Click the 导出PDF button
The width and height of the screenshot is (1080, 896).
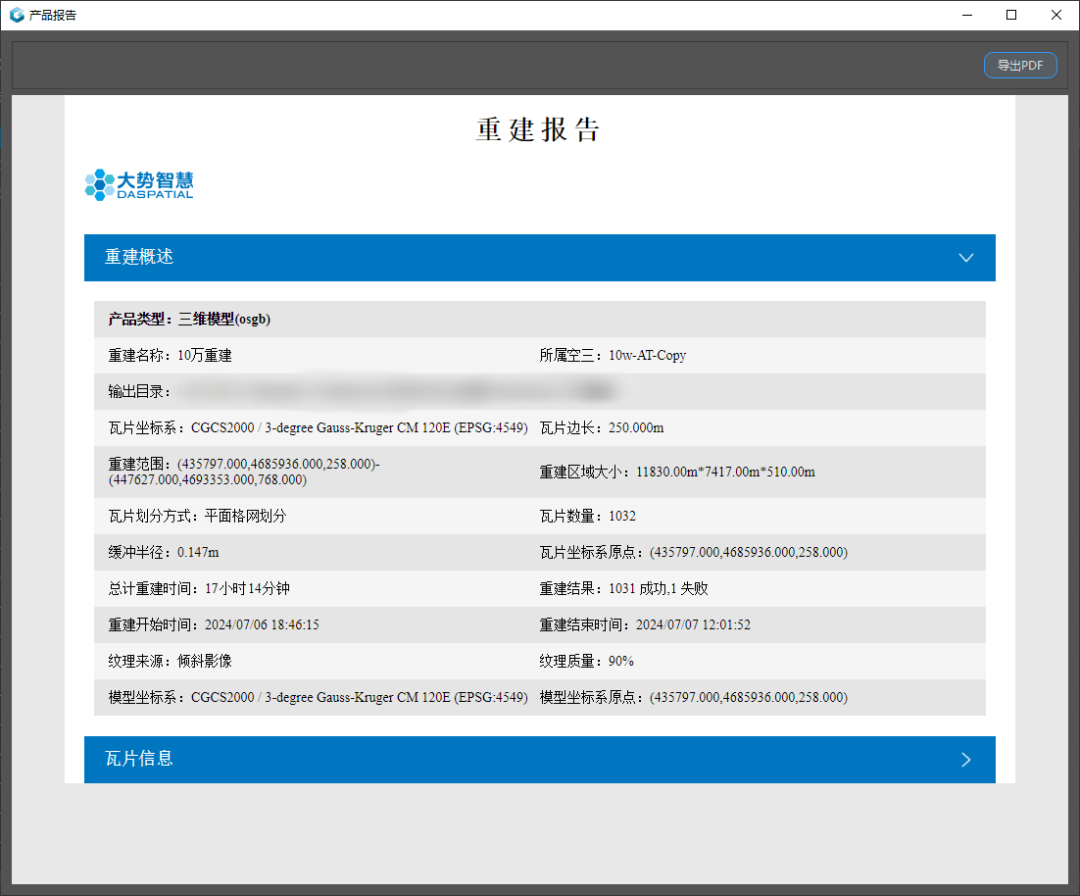click(1020, 65)
